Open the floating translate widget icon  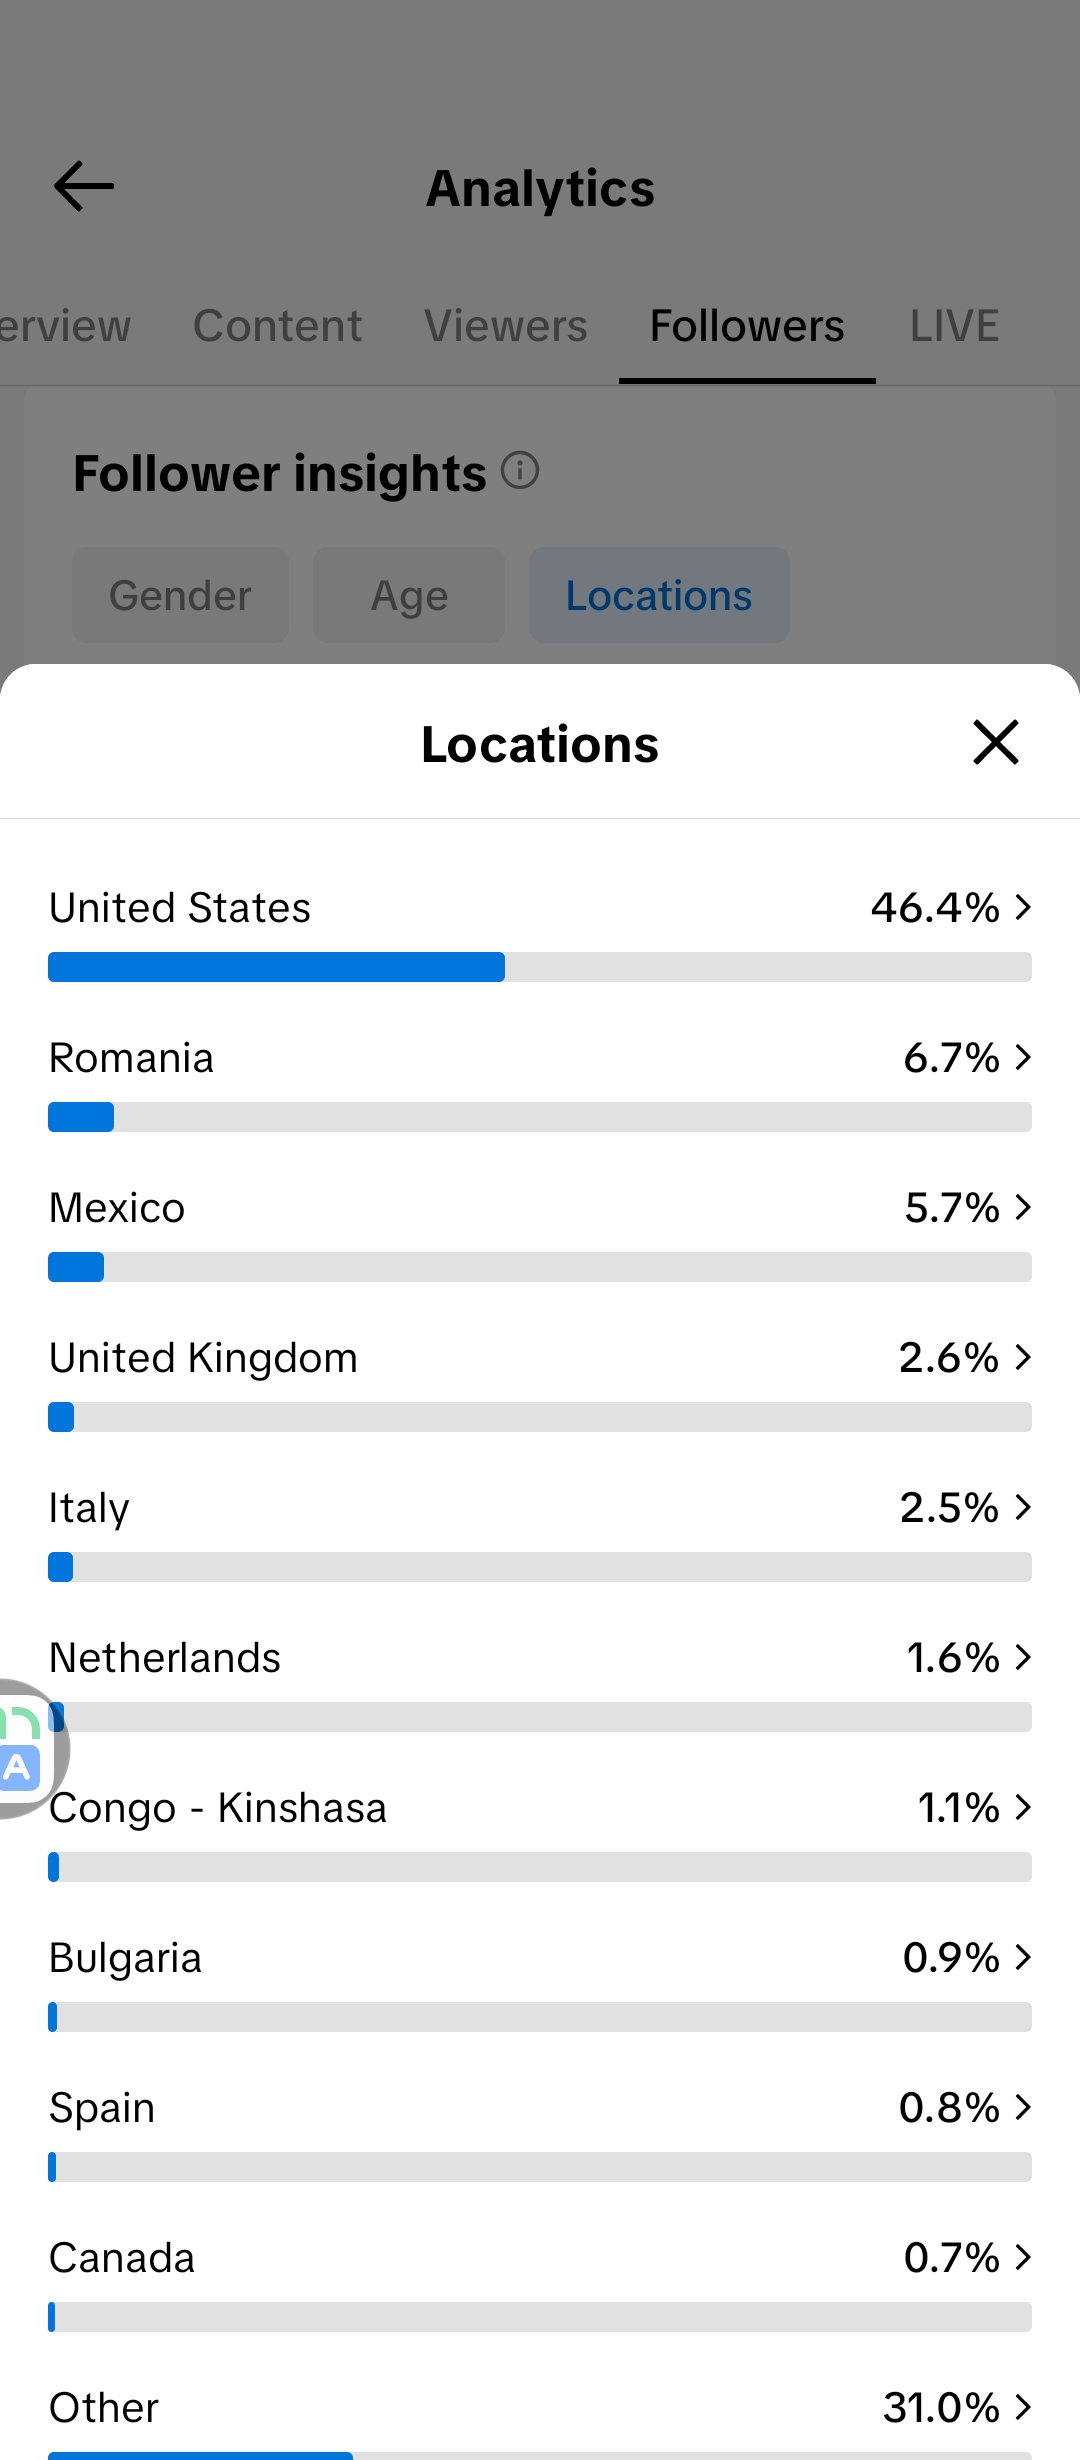coord(24,1749)
